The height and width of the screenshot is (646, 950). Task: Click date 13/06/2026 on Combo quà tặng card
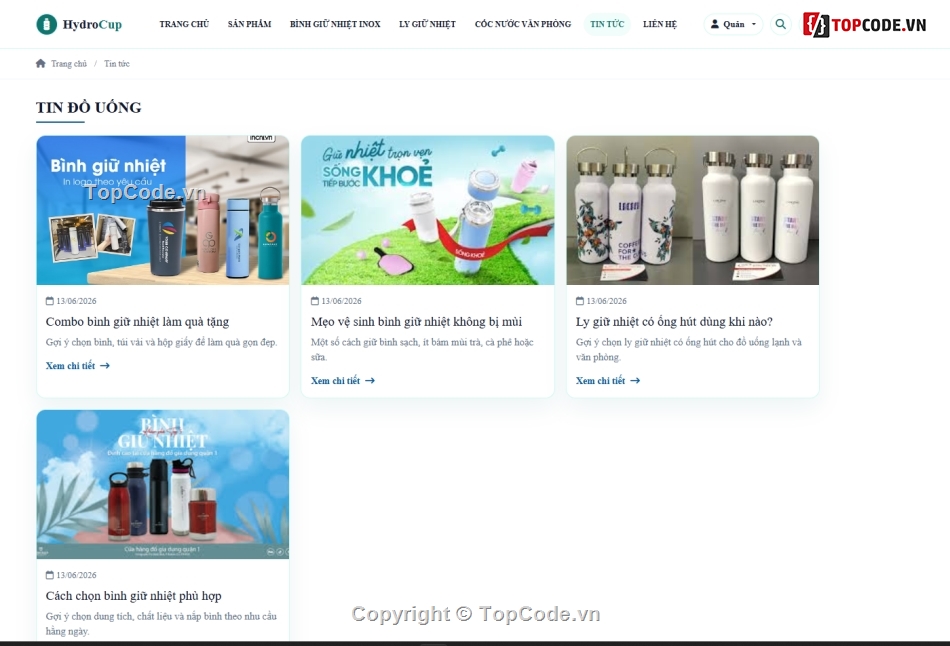(x=76, y=301)
